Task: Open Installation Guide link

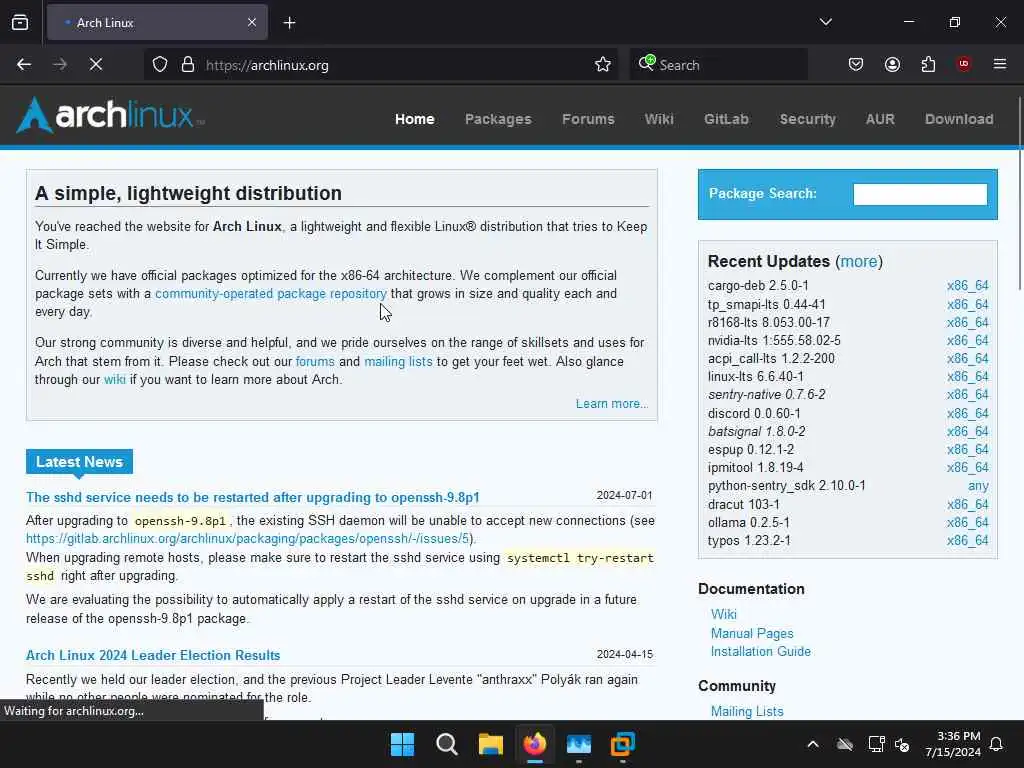Action: [x=761, y=652]
